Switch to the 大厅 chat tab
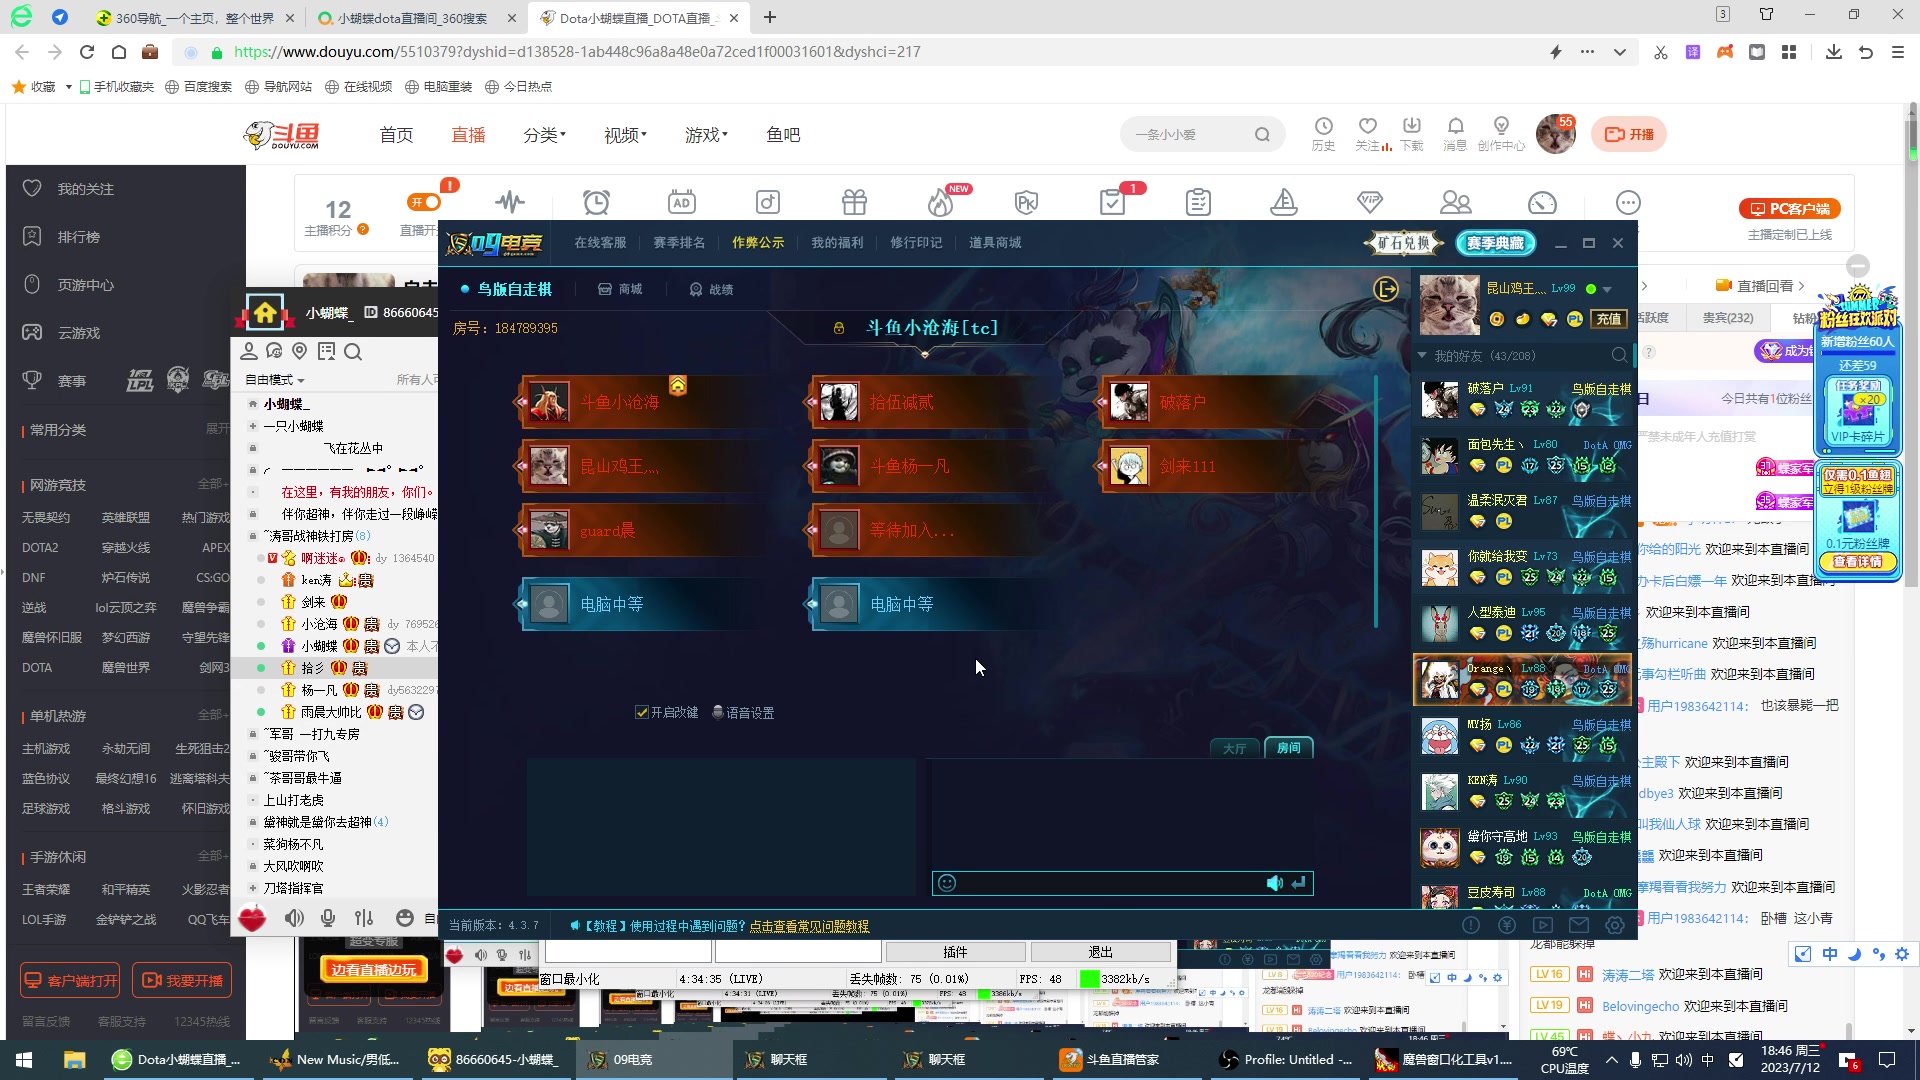This screenshot has height=1080, width=1920. (x=1235, y=748)
